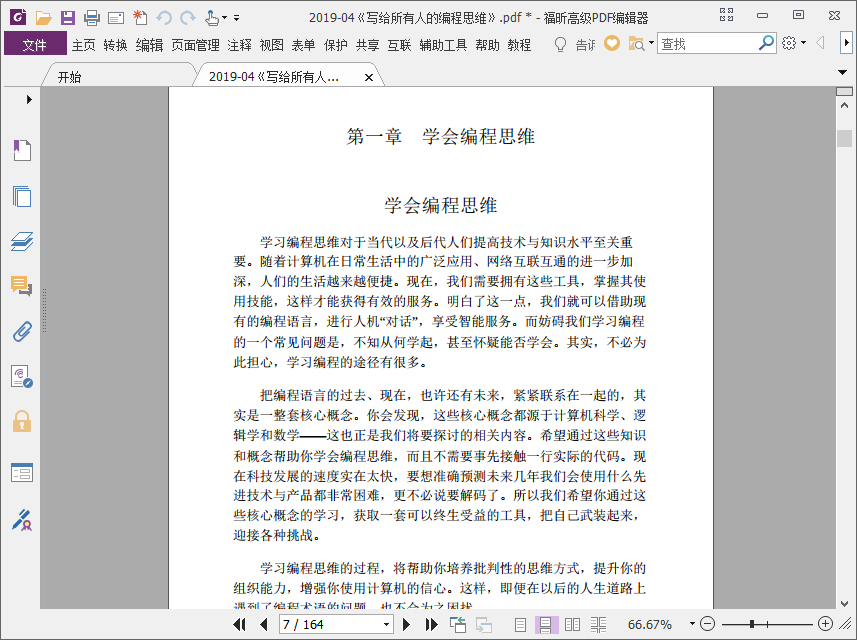This screenshot has height=640, width=857.
Task: Open the Bookmarks panel
Action: pos(22,150)
